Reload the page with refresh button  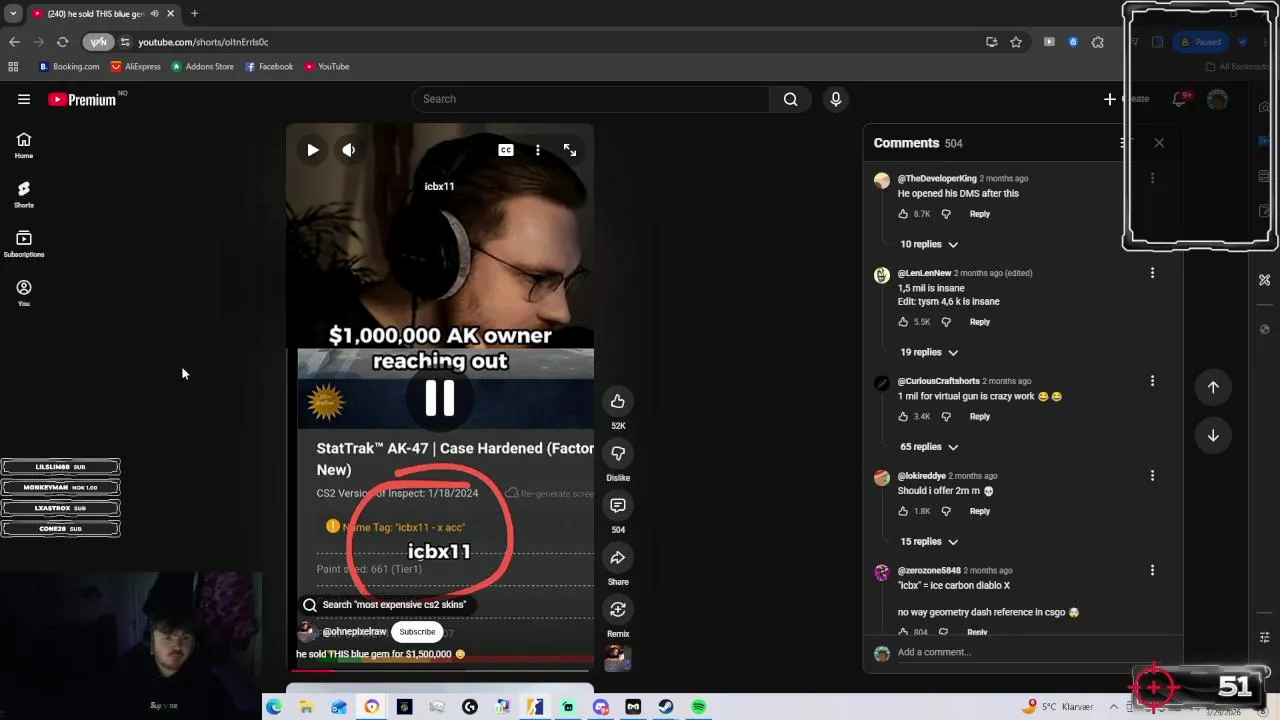(62, 42)
